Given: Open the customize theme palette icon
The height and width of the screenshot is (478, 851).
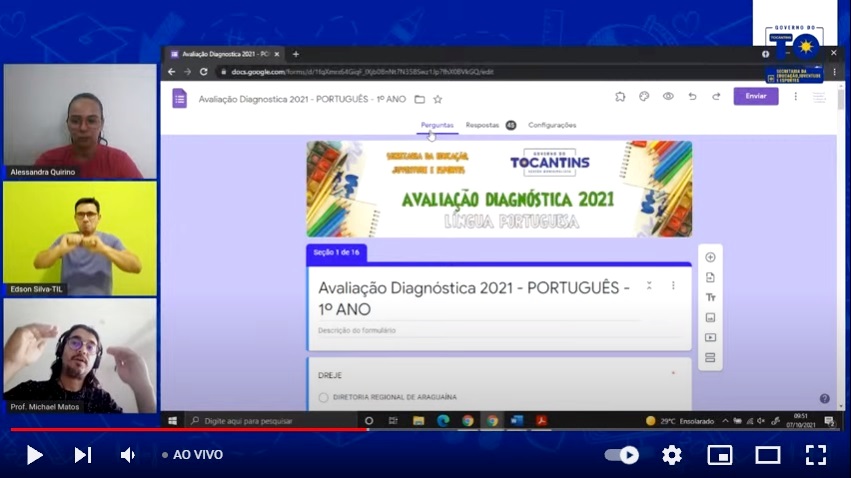Looking at the screenshot, I should (644, 97).
